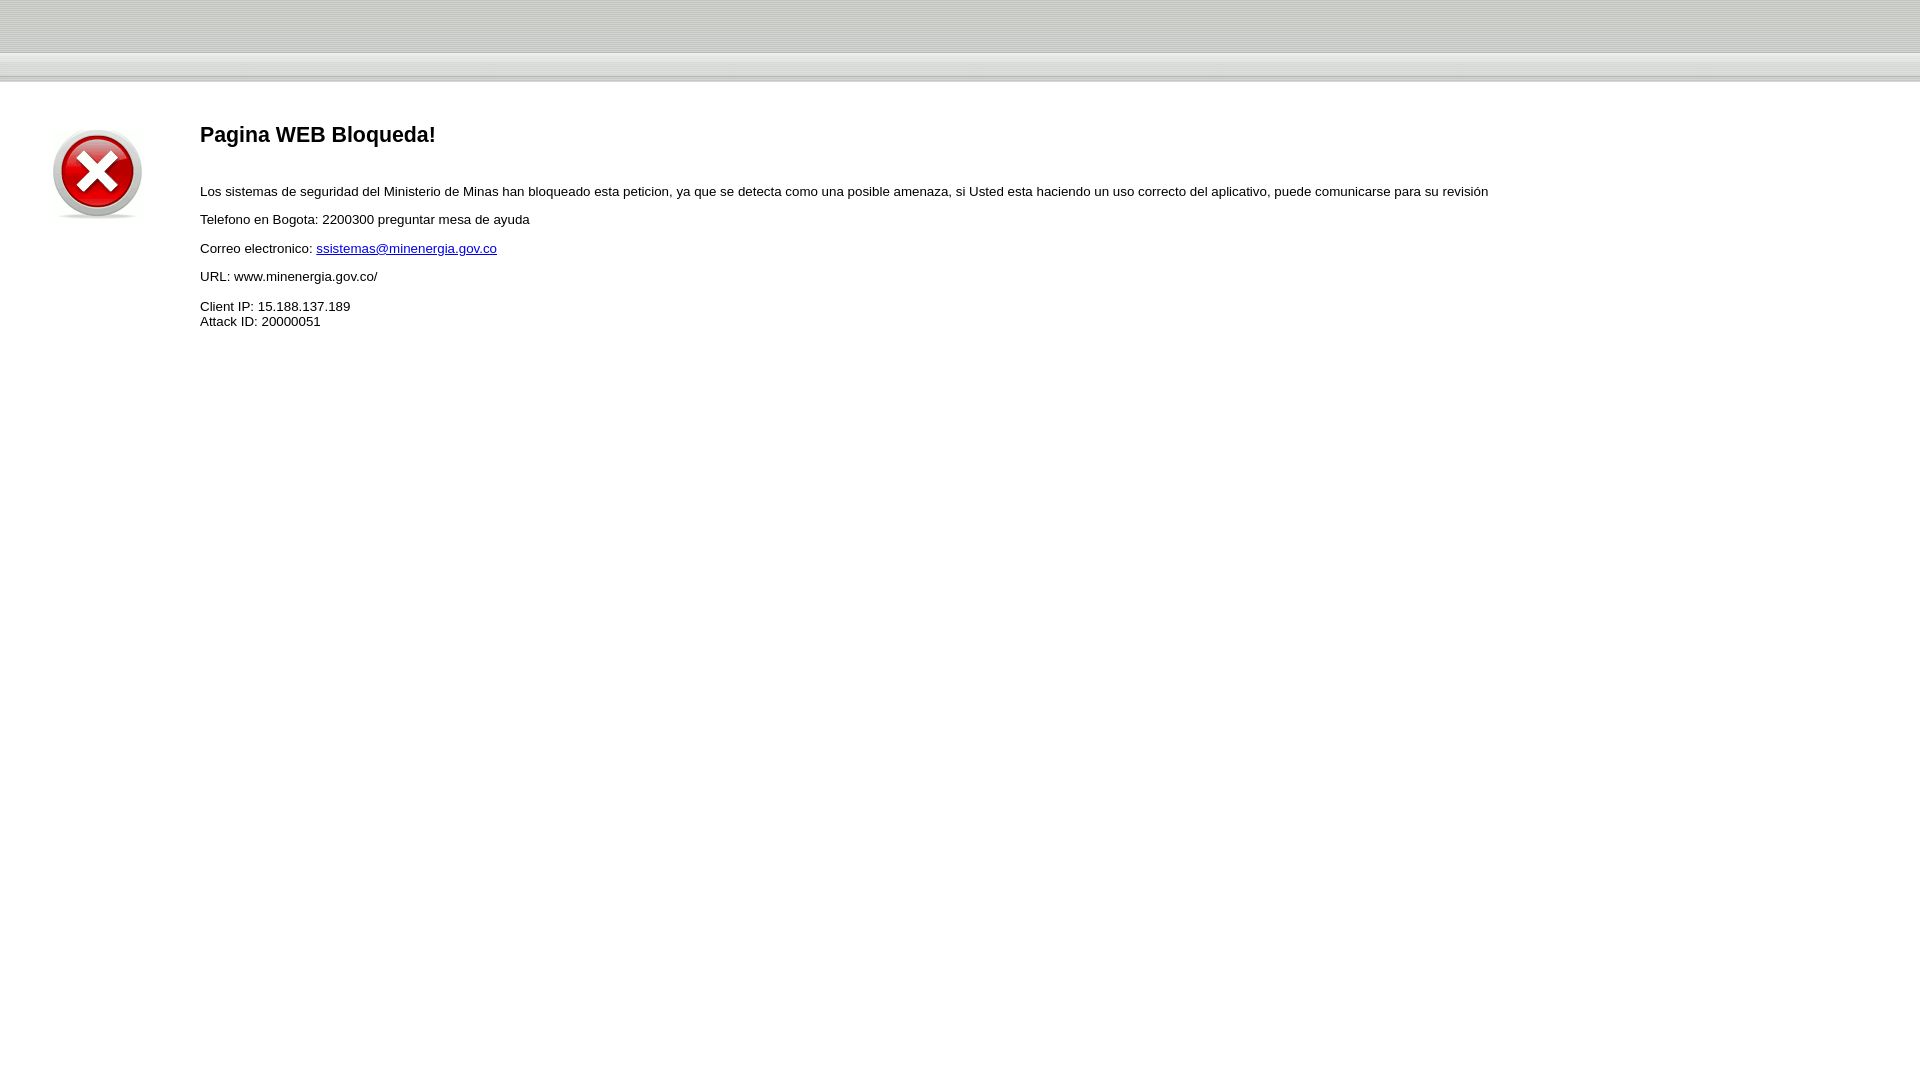Click the 'Pagina WEB Bloqueda!' heading
Viewport: 1920px width, 1080px height.
click(317, 135)
